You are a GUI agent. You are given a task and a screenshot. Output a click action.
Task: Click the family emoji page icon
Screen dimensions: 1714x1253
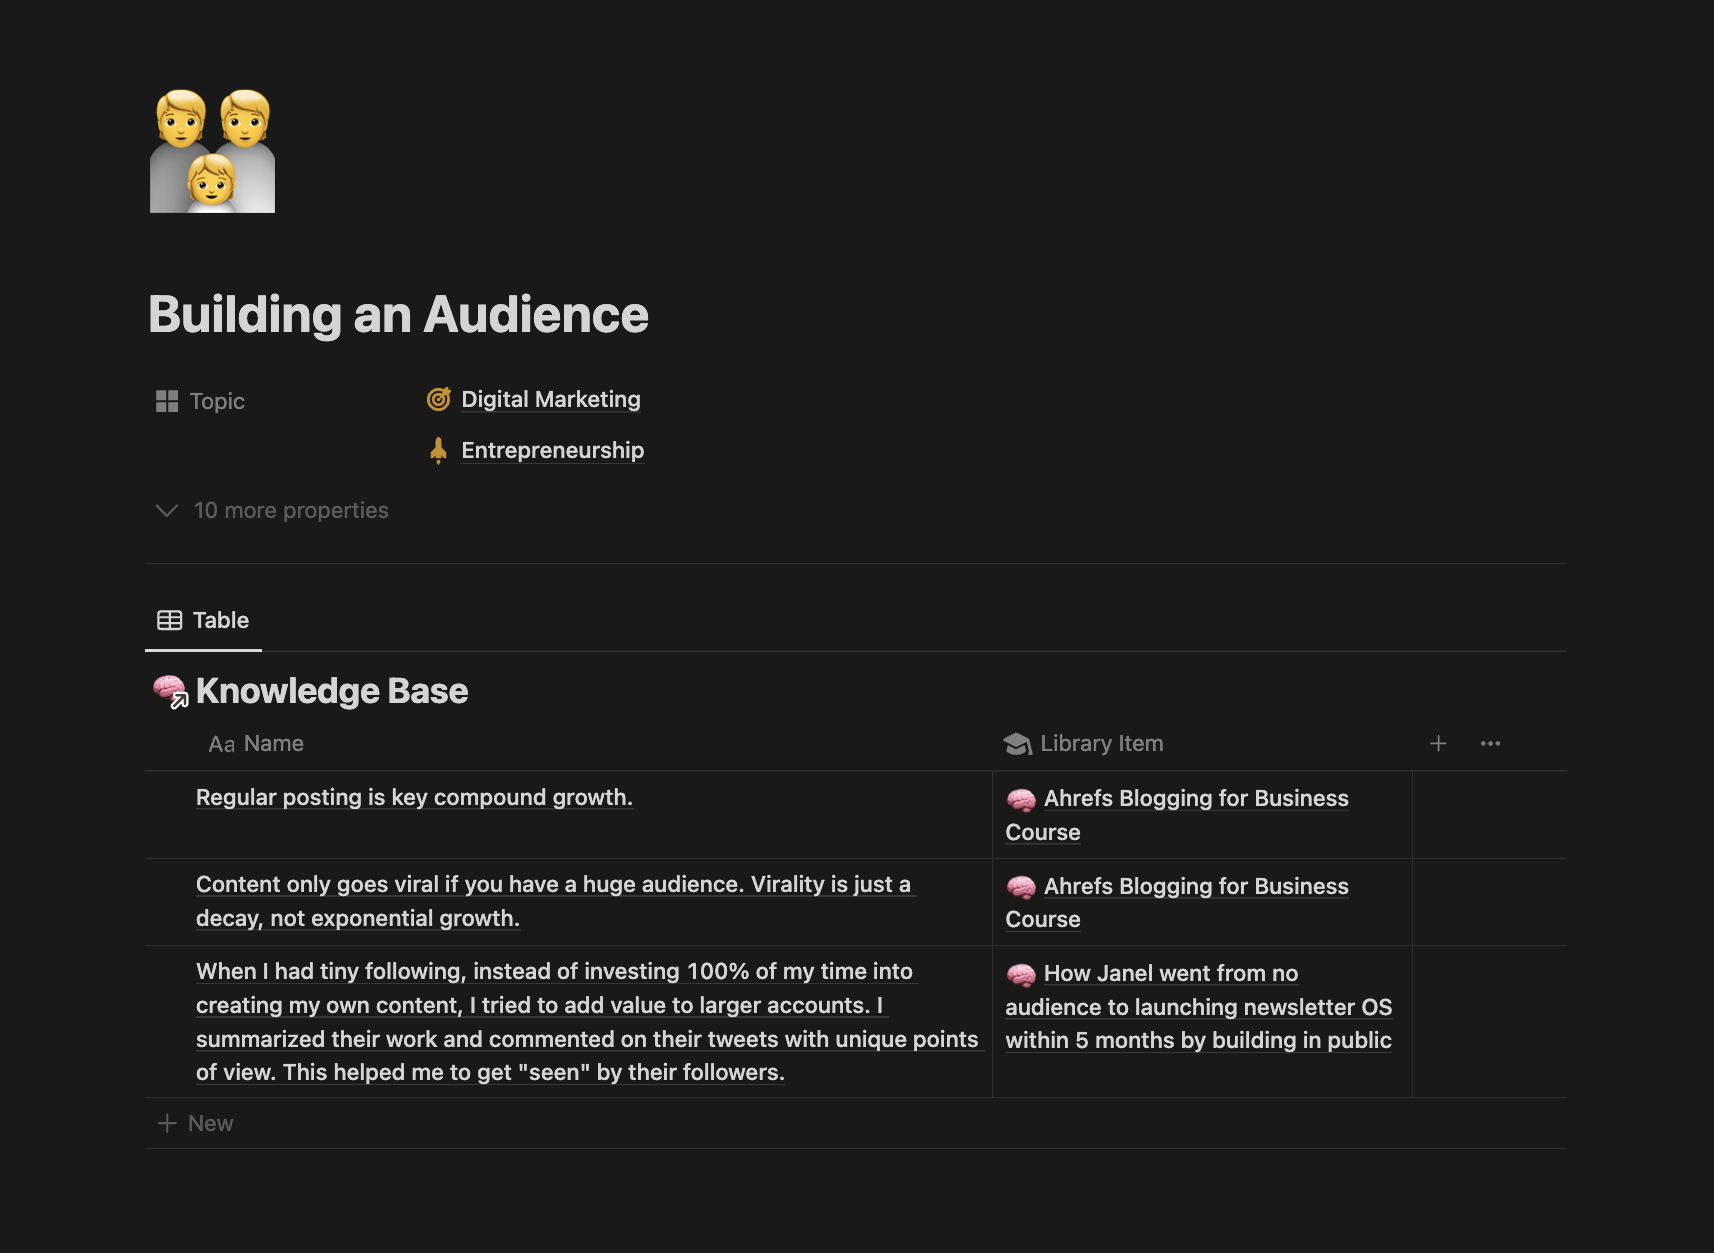pyautogui.click(x=211, y=148)
